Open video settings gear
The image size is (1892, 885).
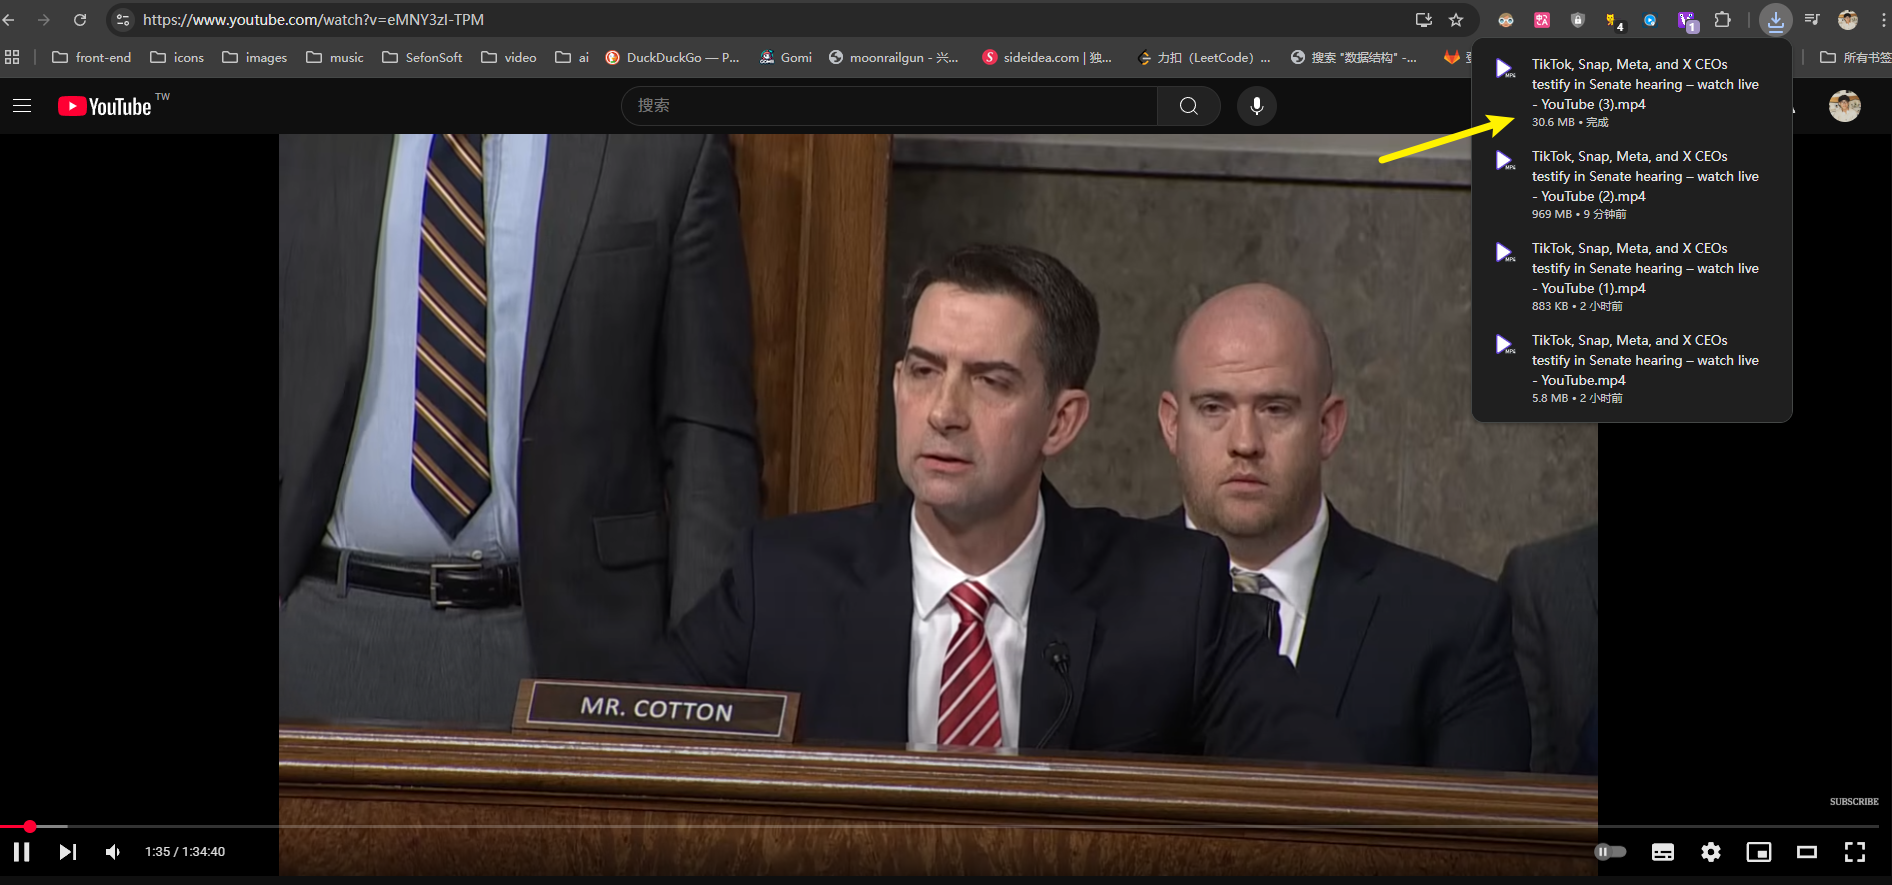[1710, 852]
